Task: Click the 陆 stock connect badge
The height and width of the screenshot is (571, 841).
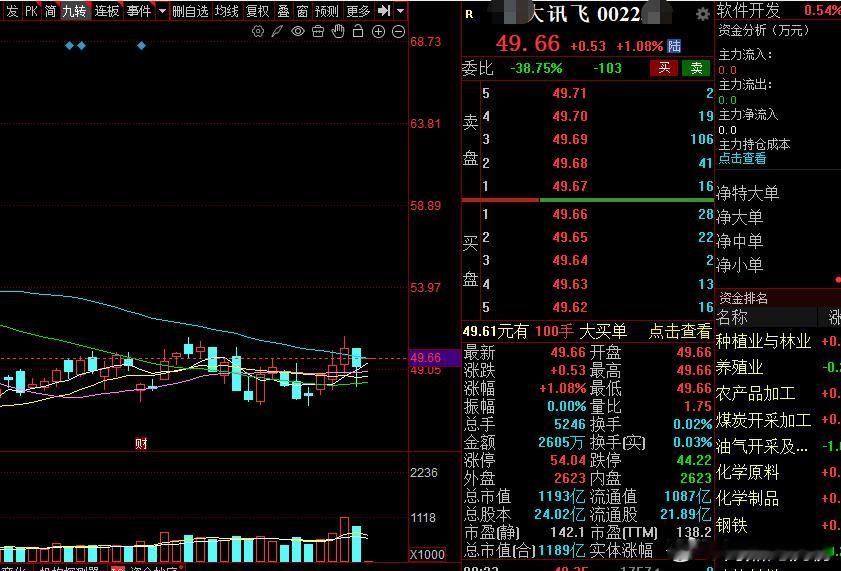Action: (x=674, y=46)
